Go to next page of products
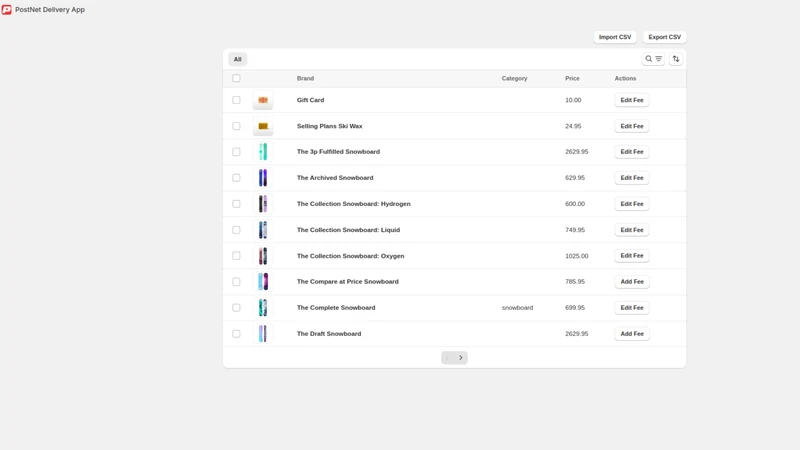 461,358
